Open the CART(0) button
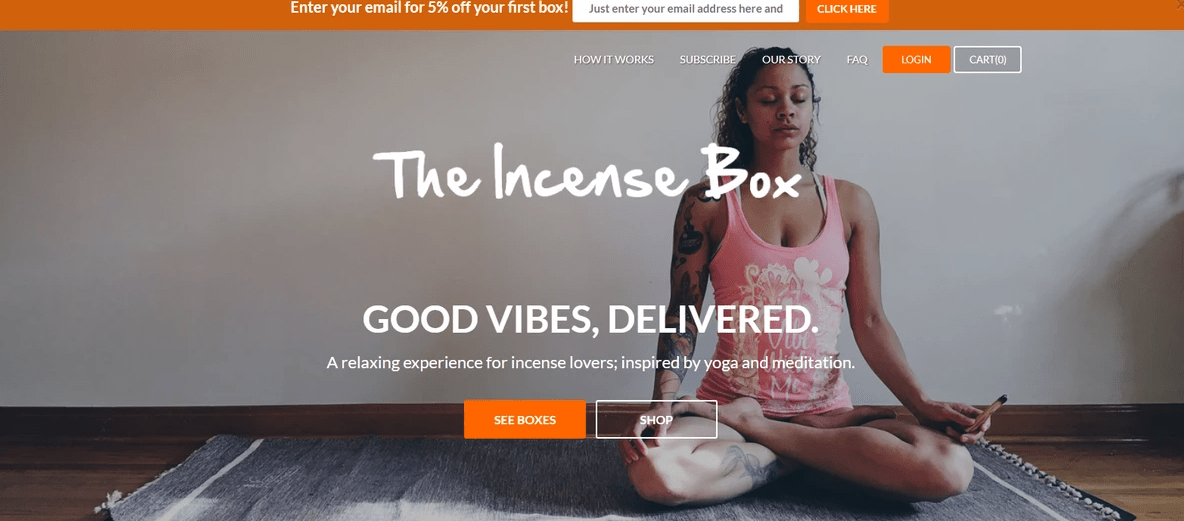 click(x=988, y=60)
